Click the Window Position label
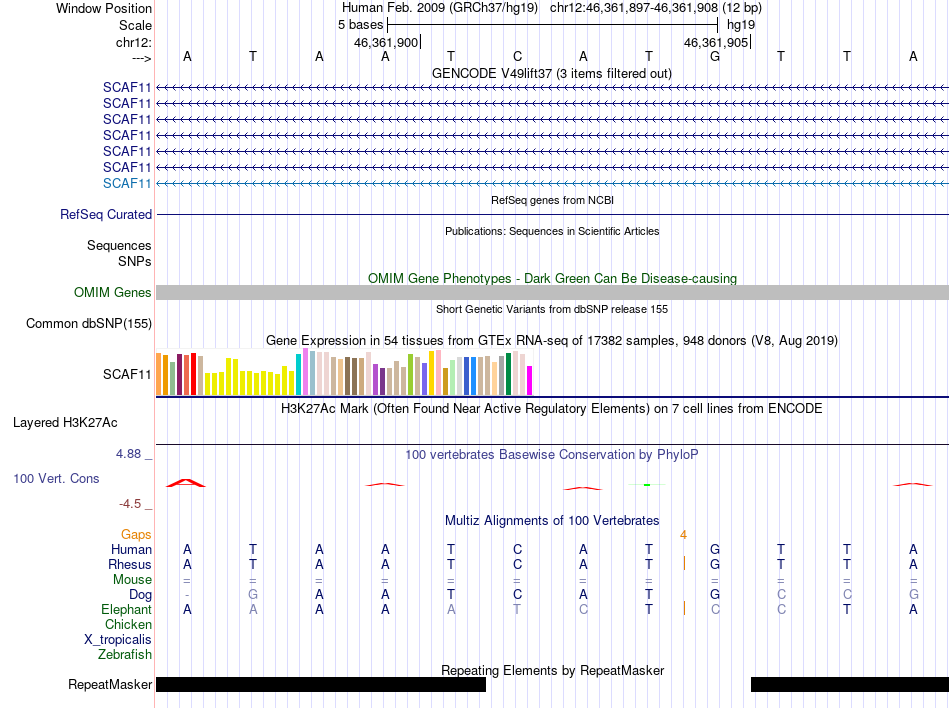This screenshot has width=950, height=708. point(104,8)
